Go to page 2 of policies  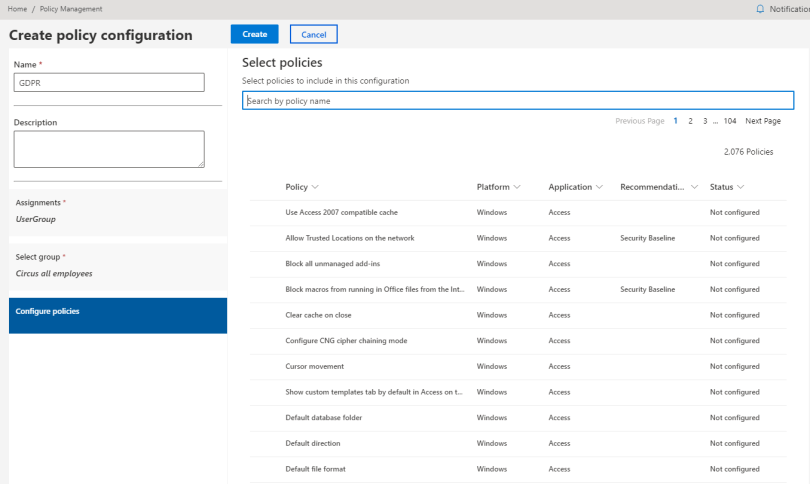690,121
